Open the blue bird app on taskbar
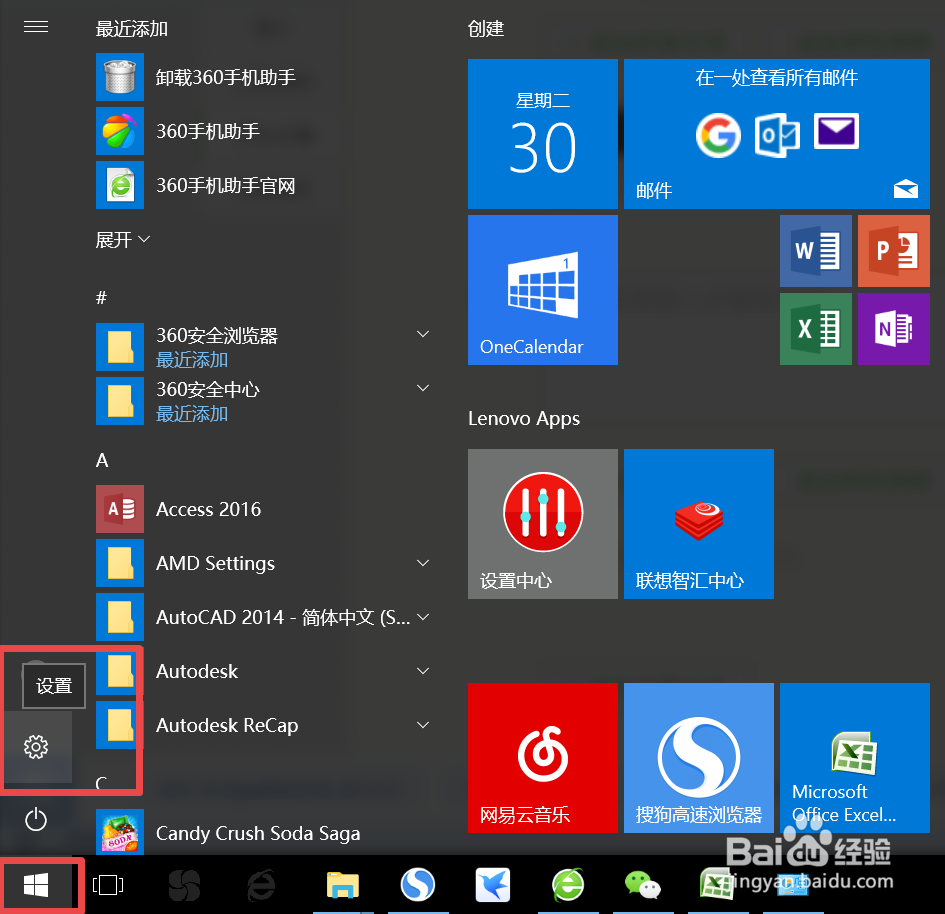Screen dimensions: 945x914 (x=493, y=884)
